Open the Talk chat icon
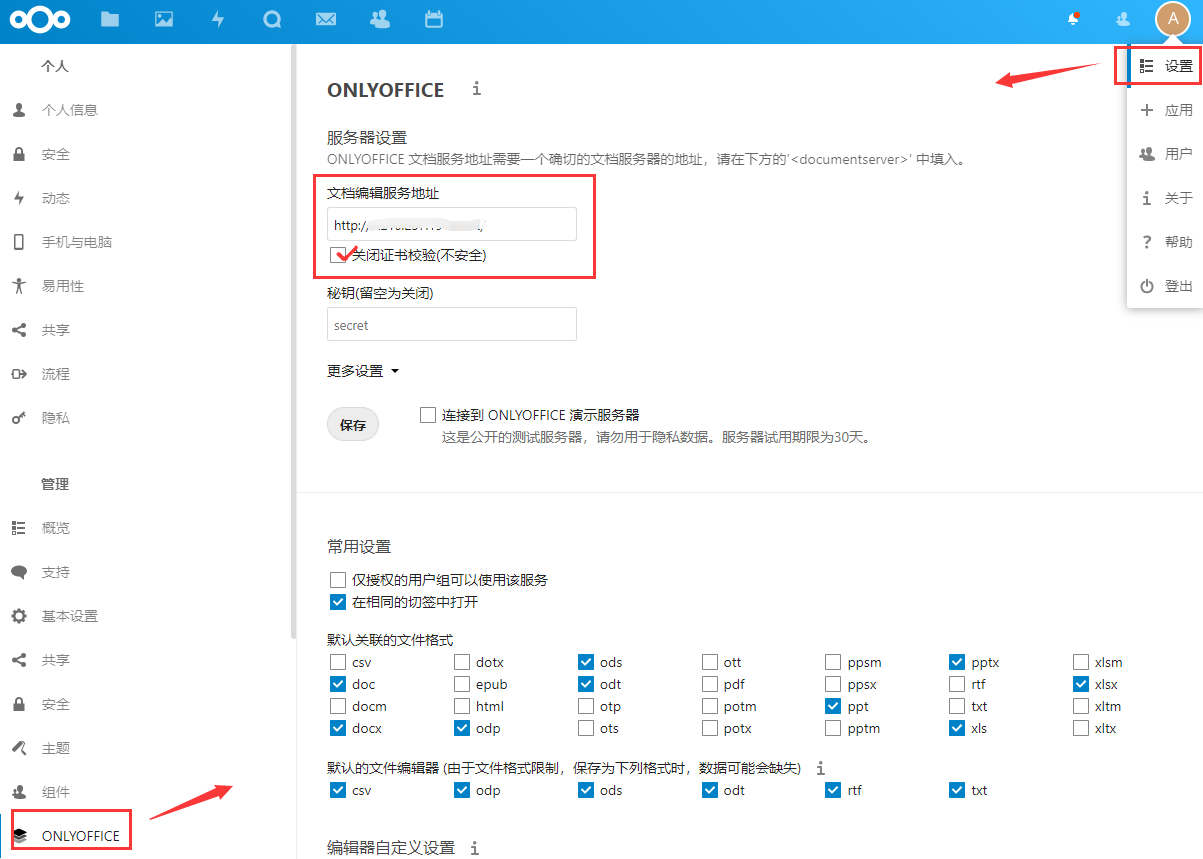 271,19
